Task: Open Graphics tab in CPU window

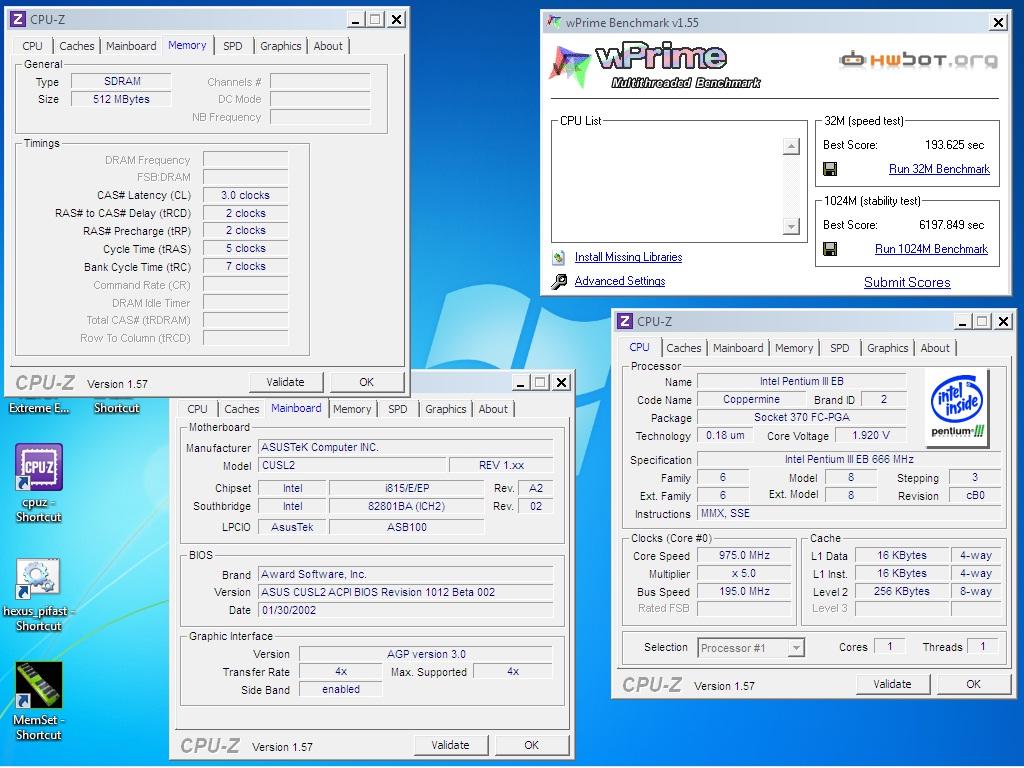Action: [888, 348]
